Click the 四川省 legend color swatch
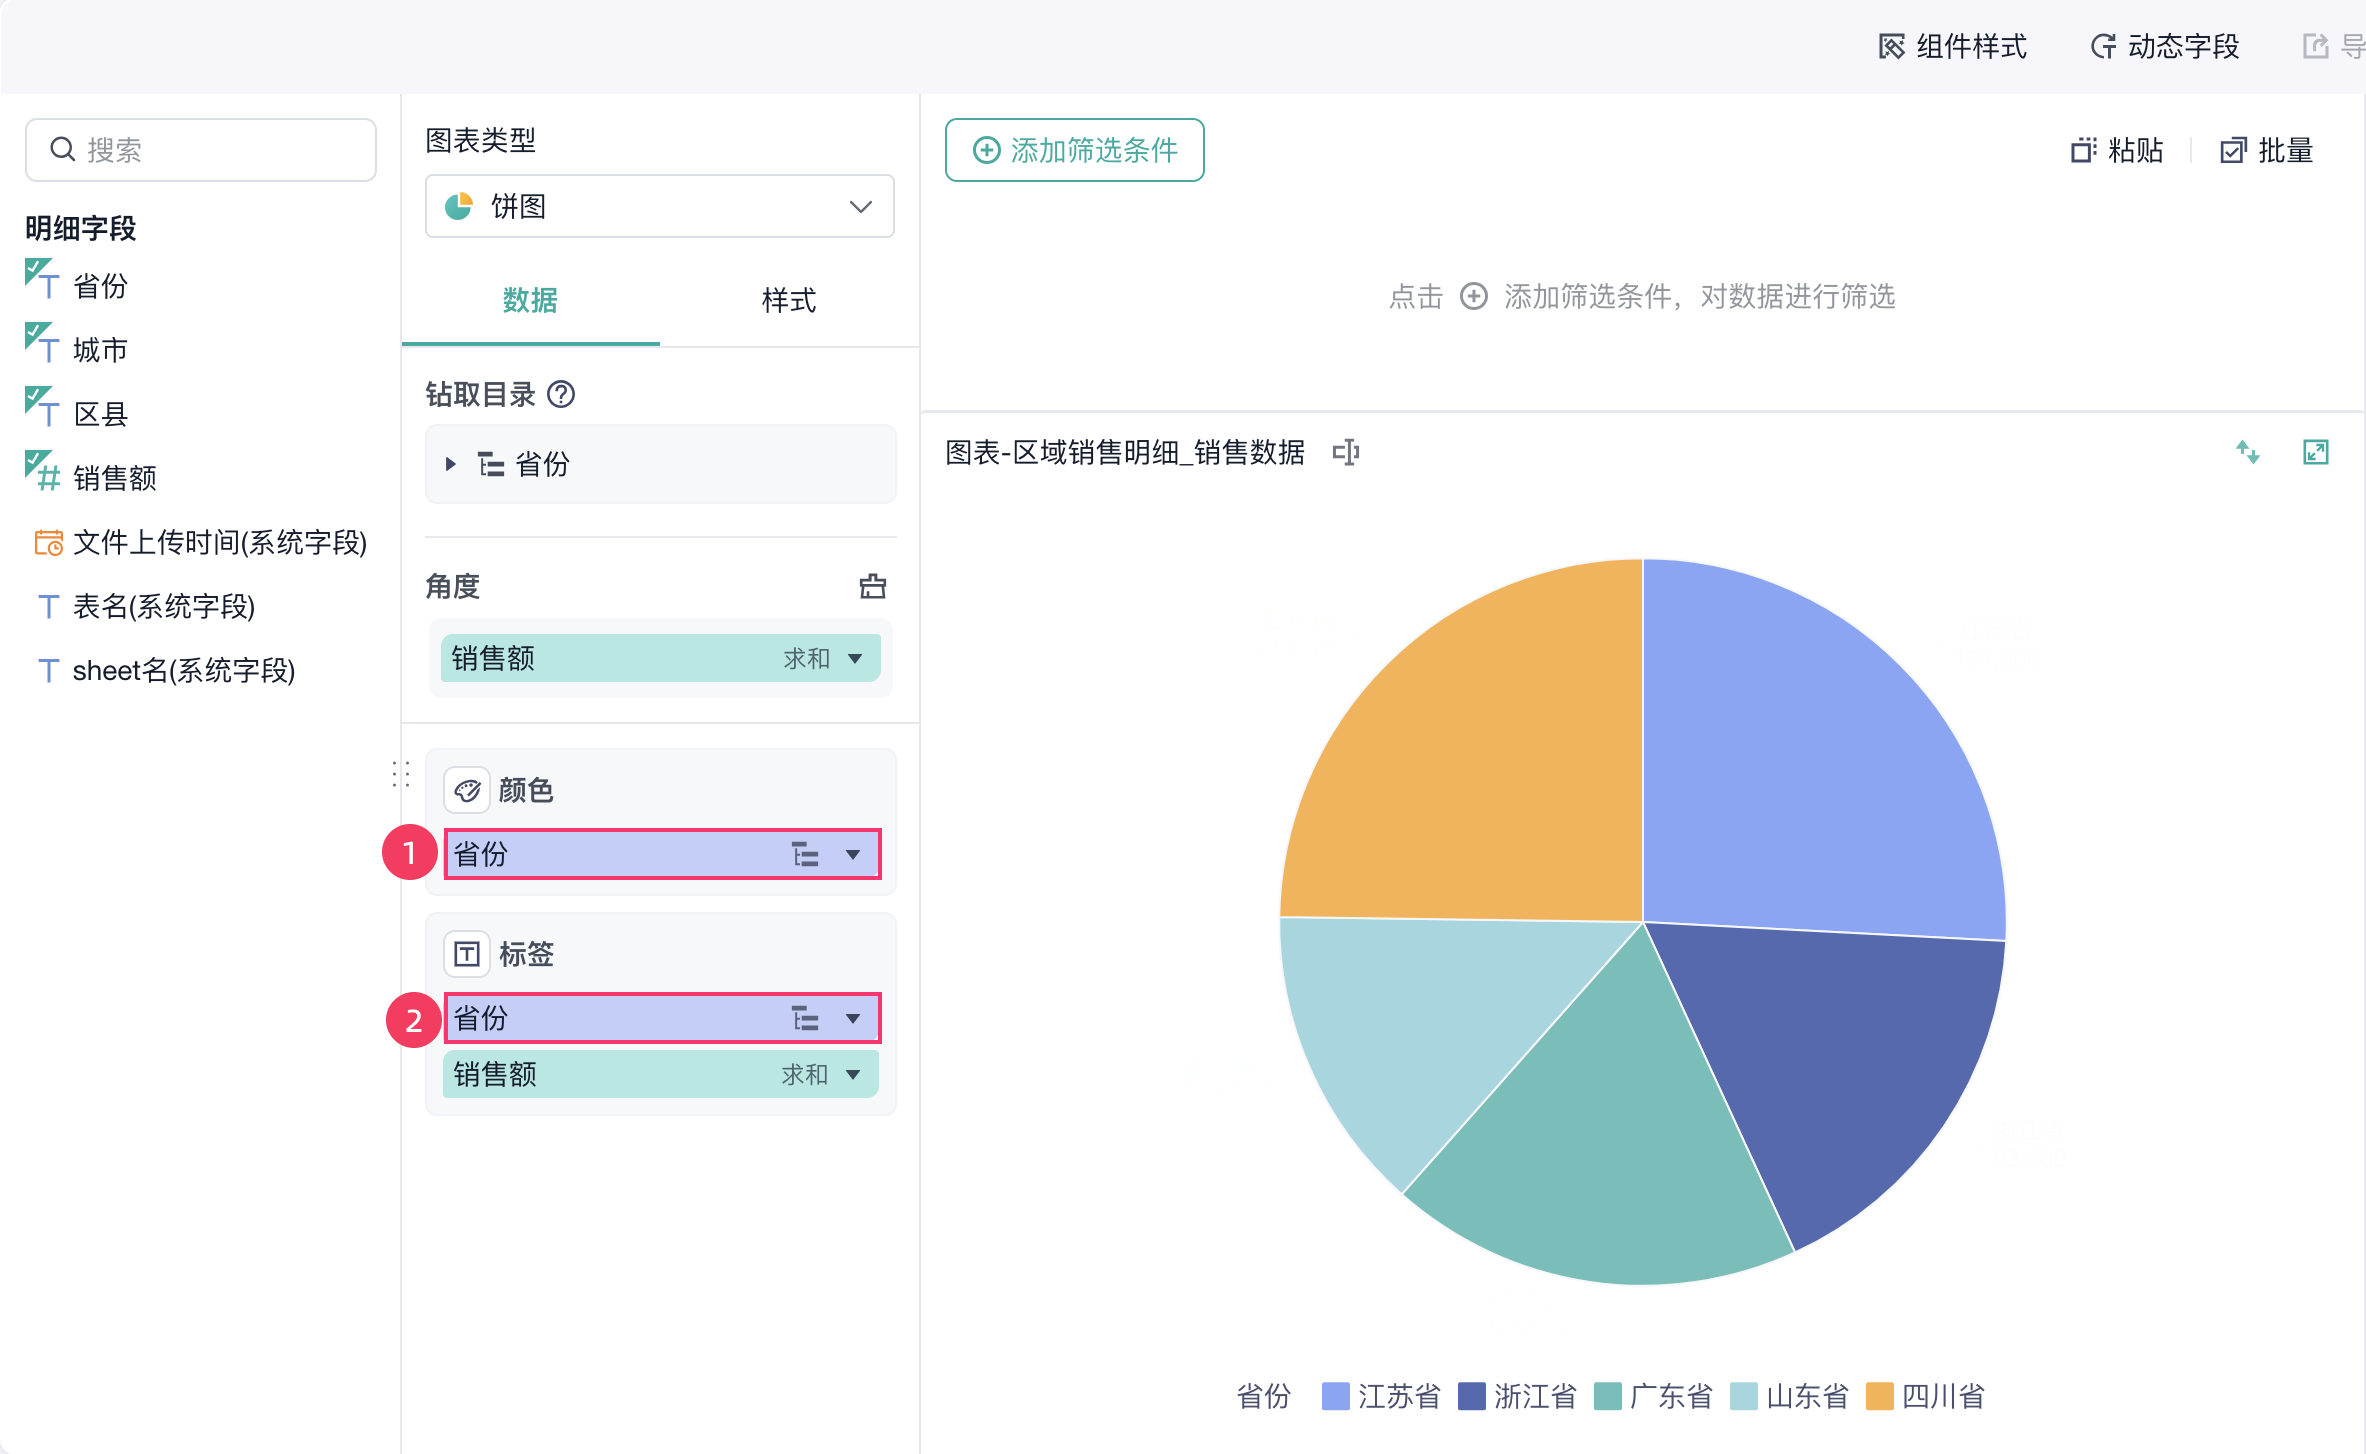The width and height of the screenshot is (2366, 1454). coord(1879,1396)
